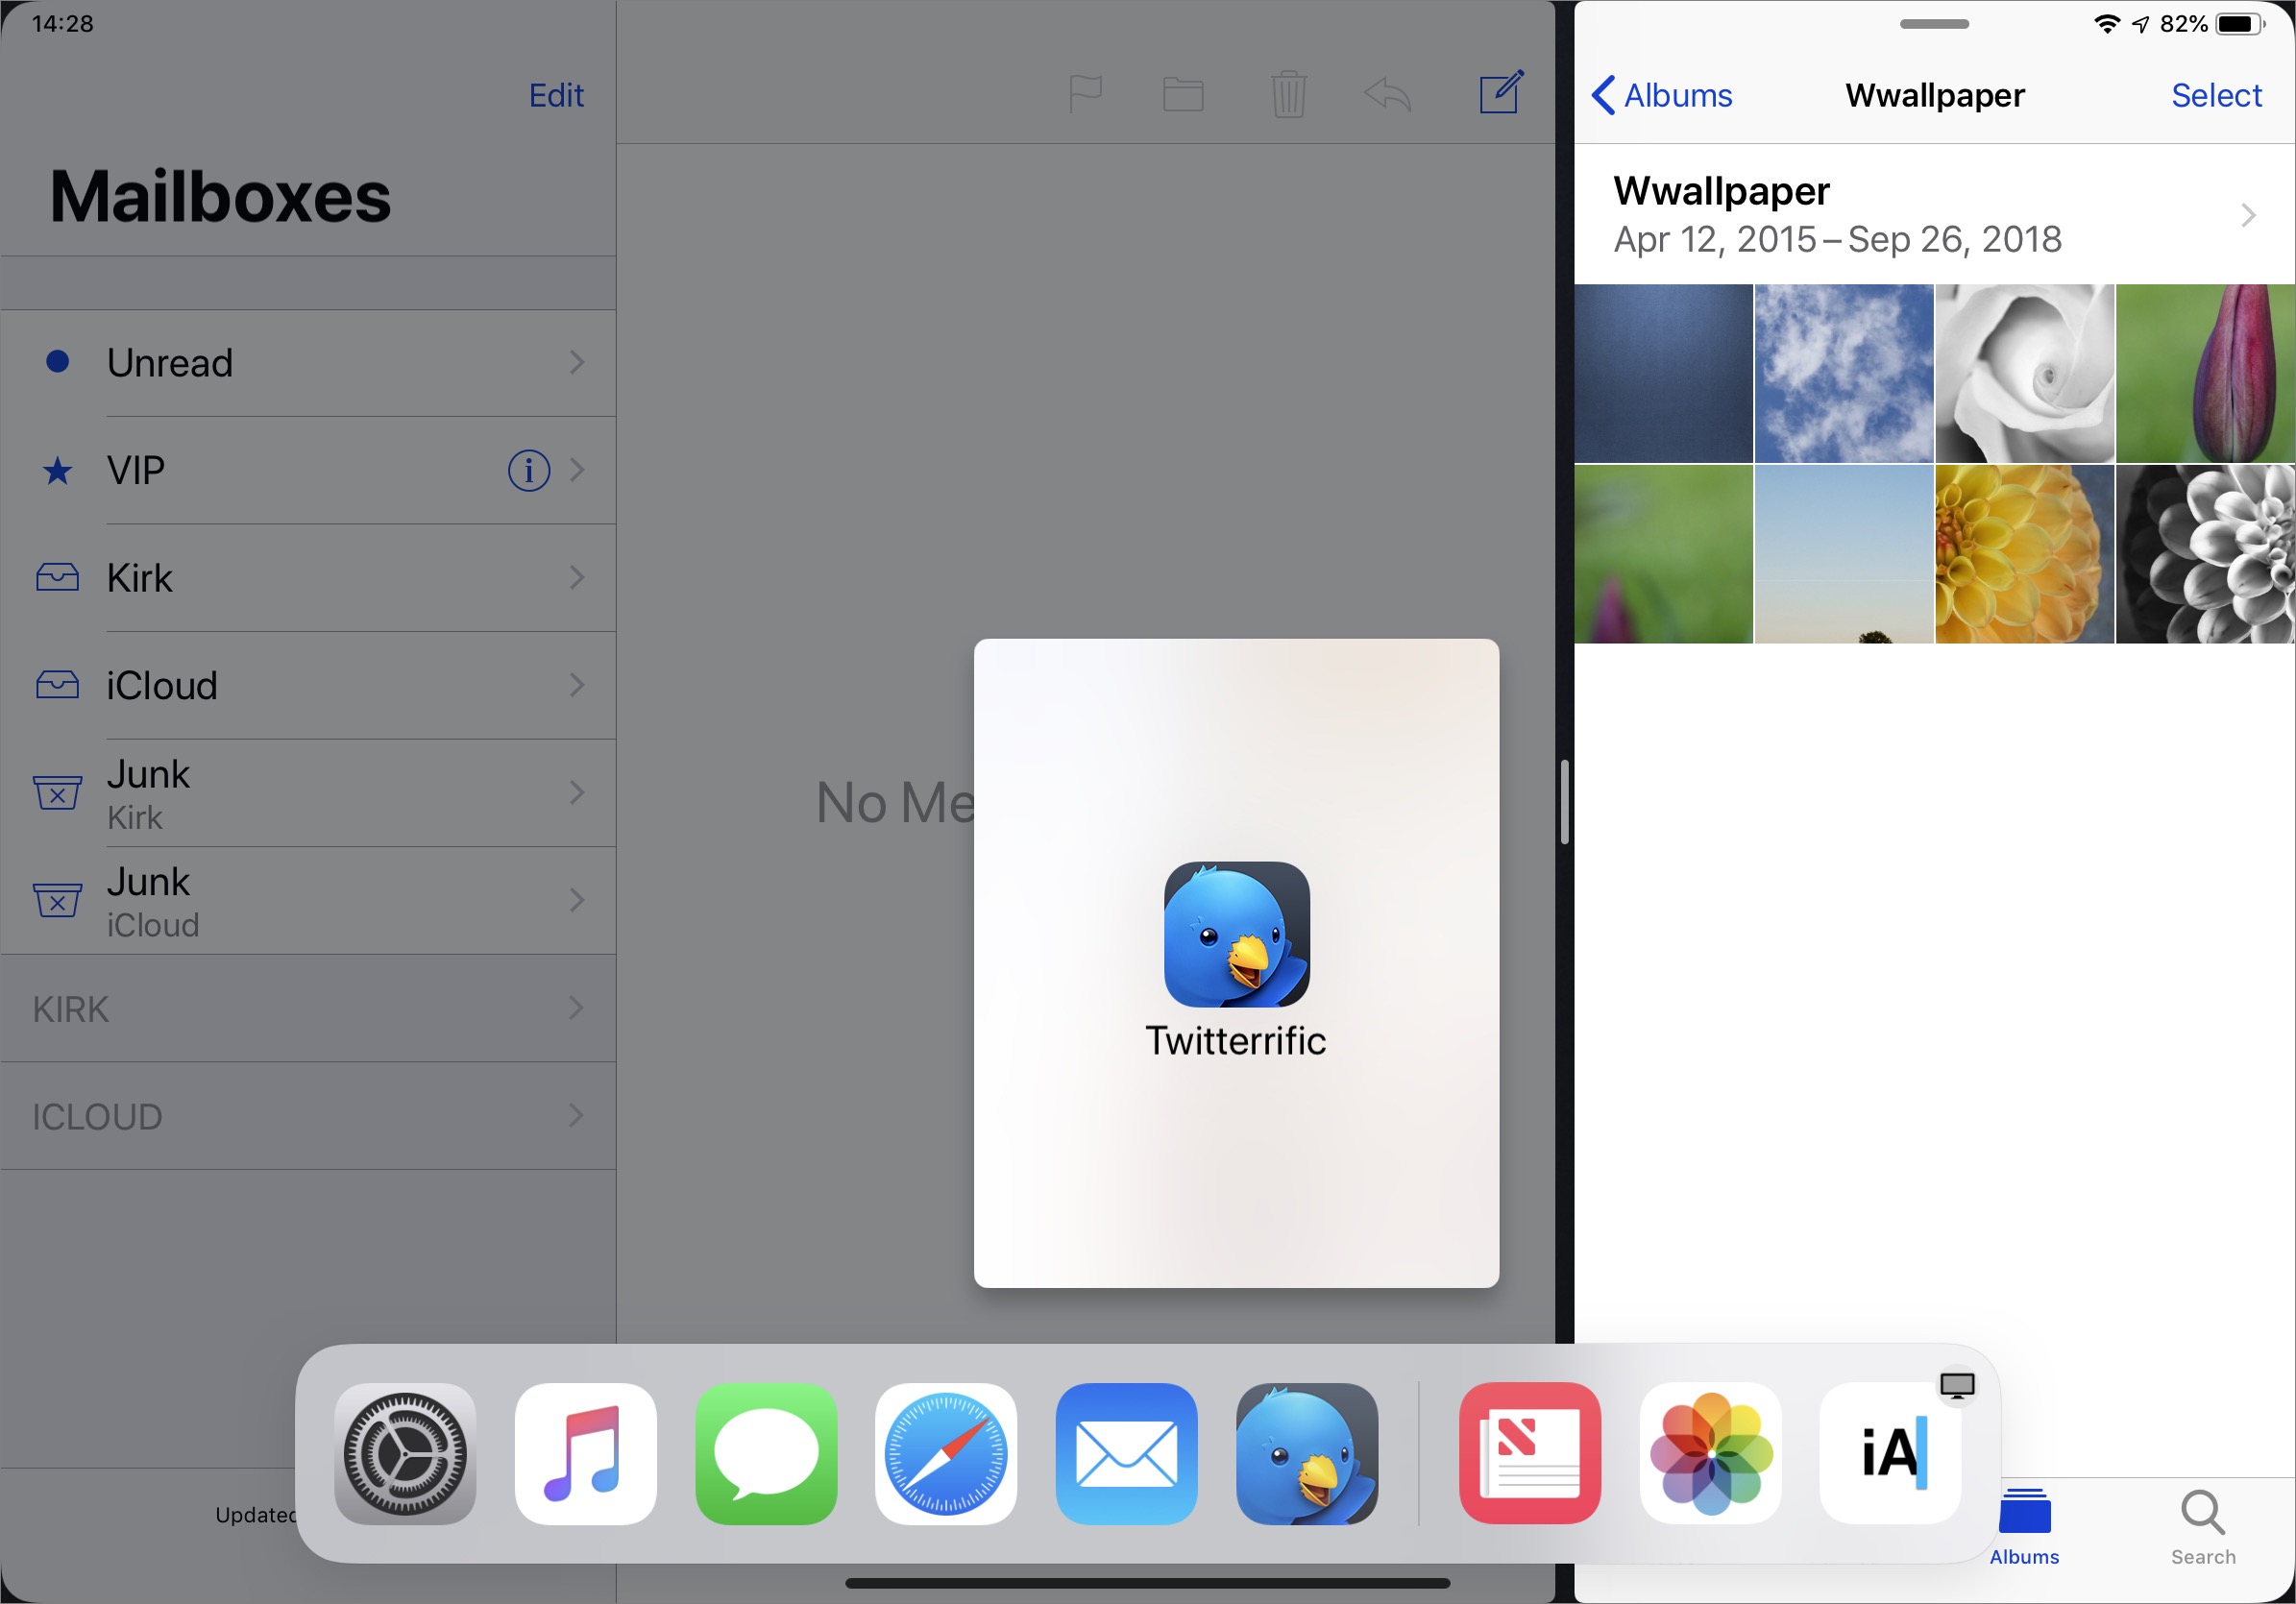Switch to the Albums tab in Photos

(2024, 1528)
